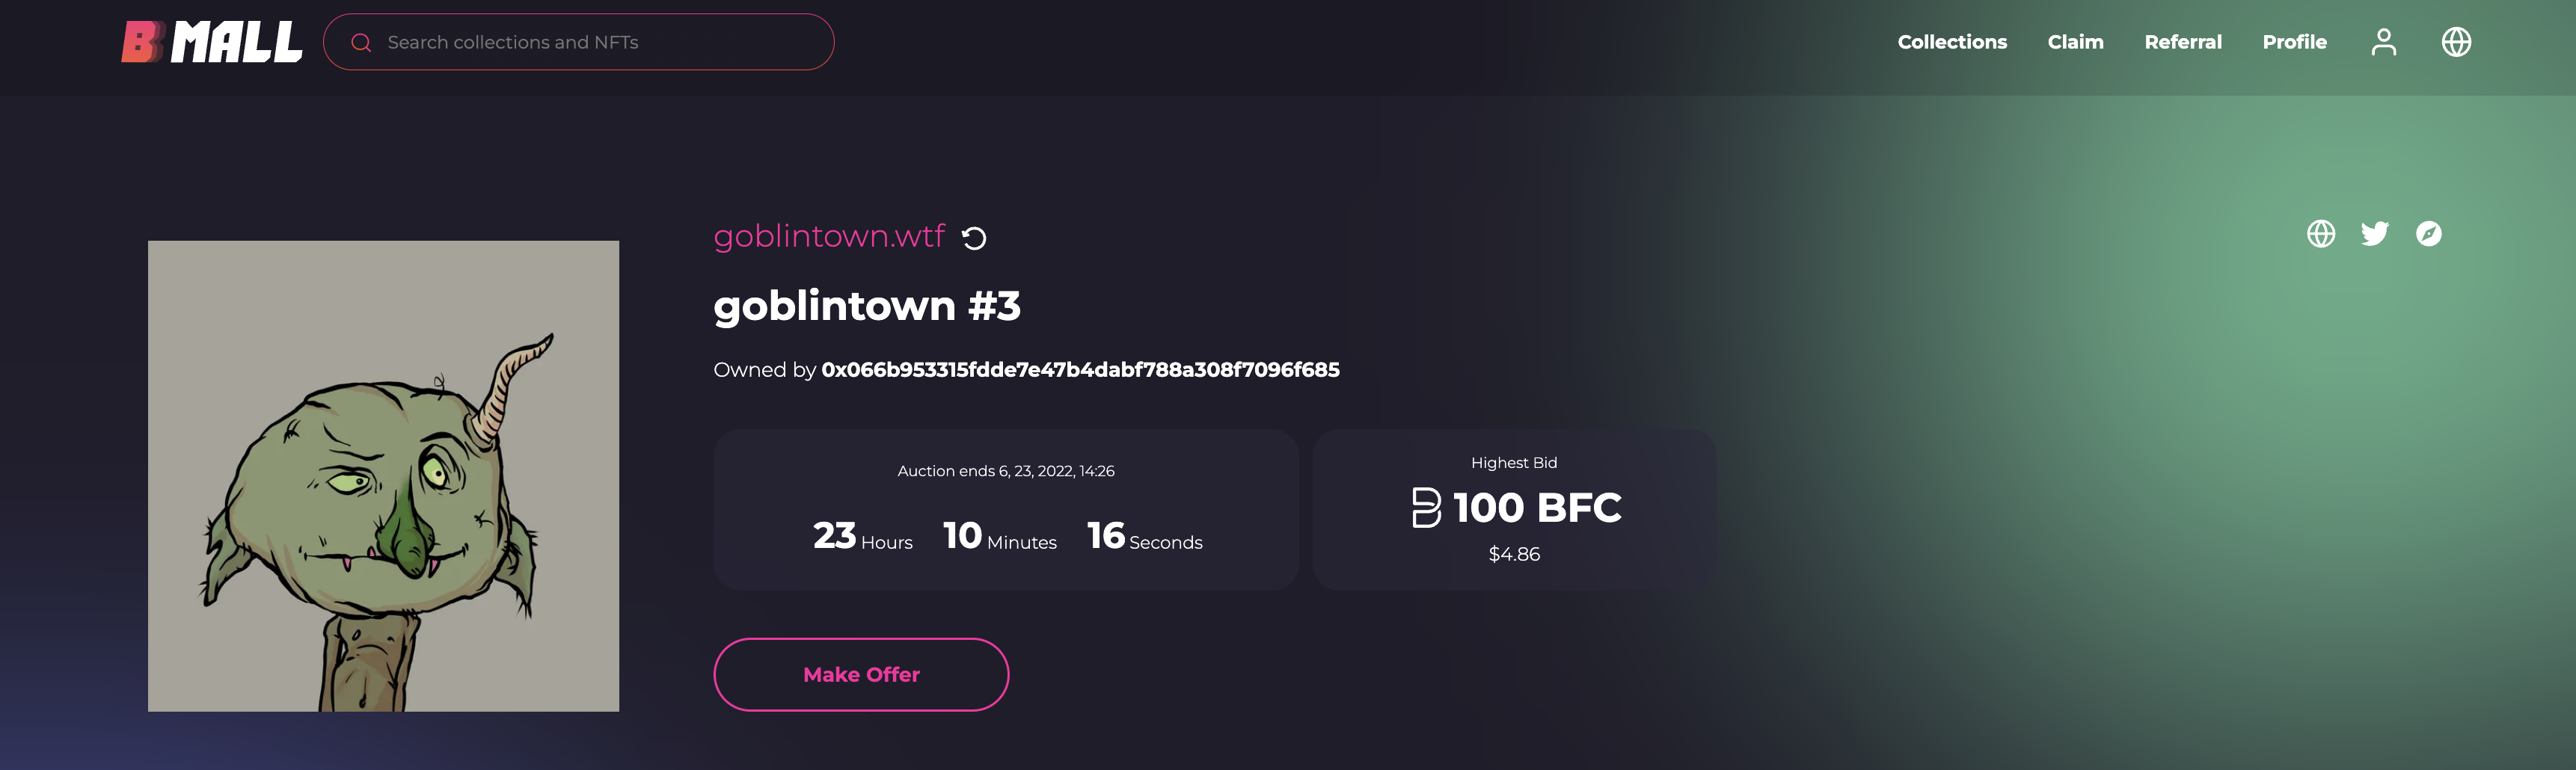Click the search magnifier icon
The height and width of the screenshot is (770, 2576).
pos(362,43)
